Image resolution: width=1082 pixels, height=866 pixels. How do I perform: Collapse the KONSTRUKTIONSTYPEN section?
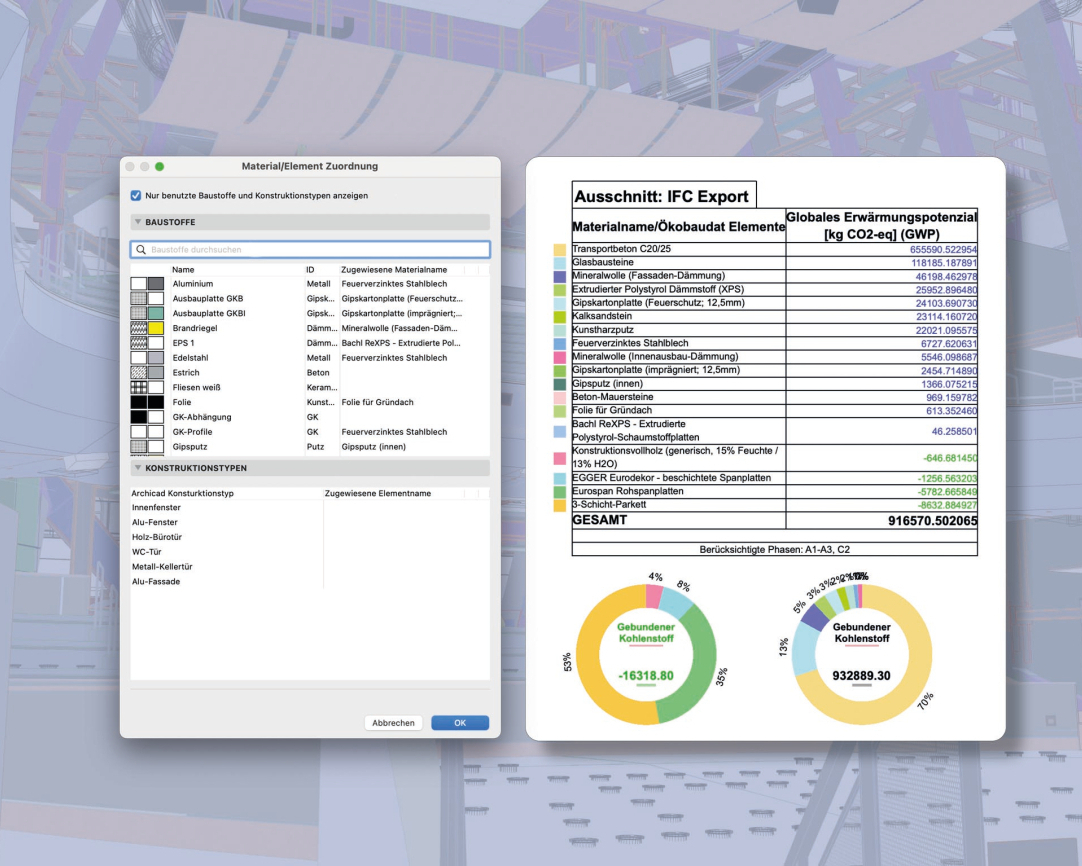click(x=137, y=468)
